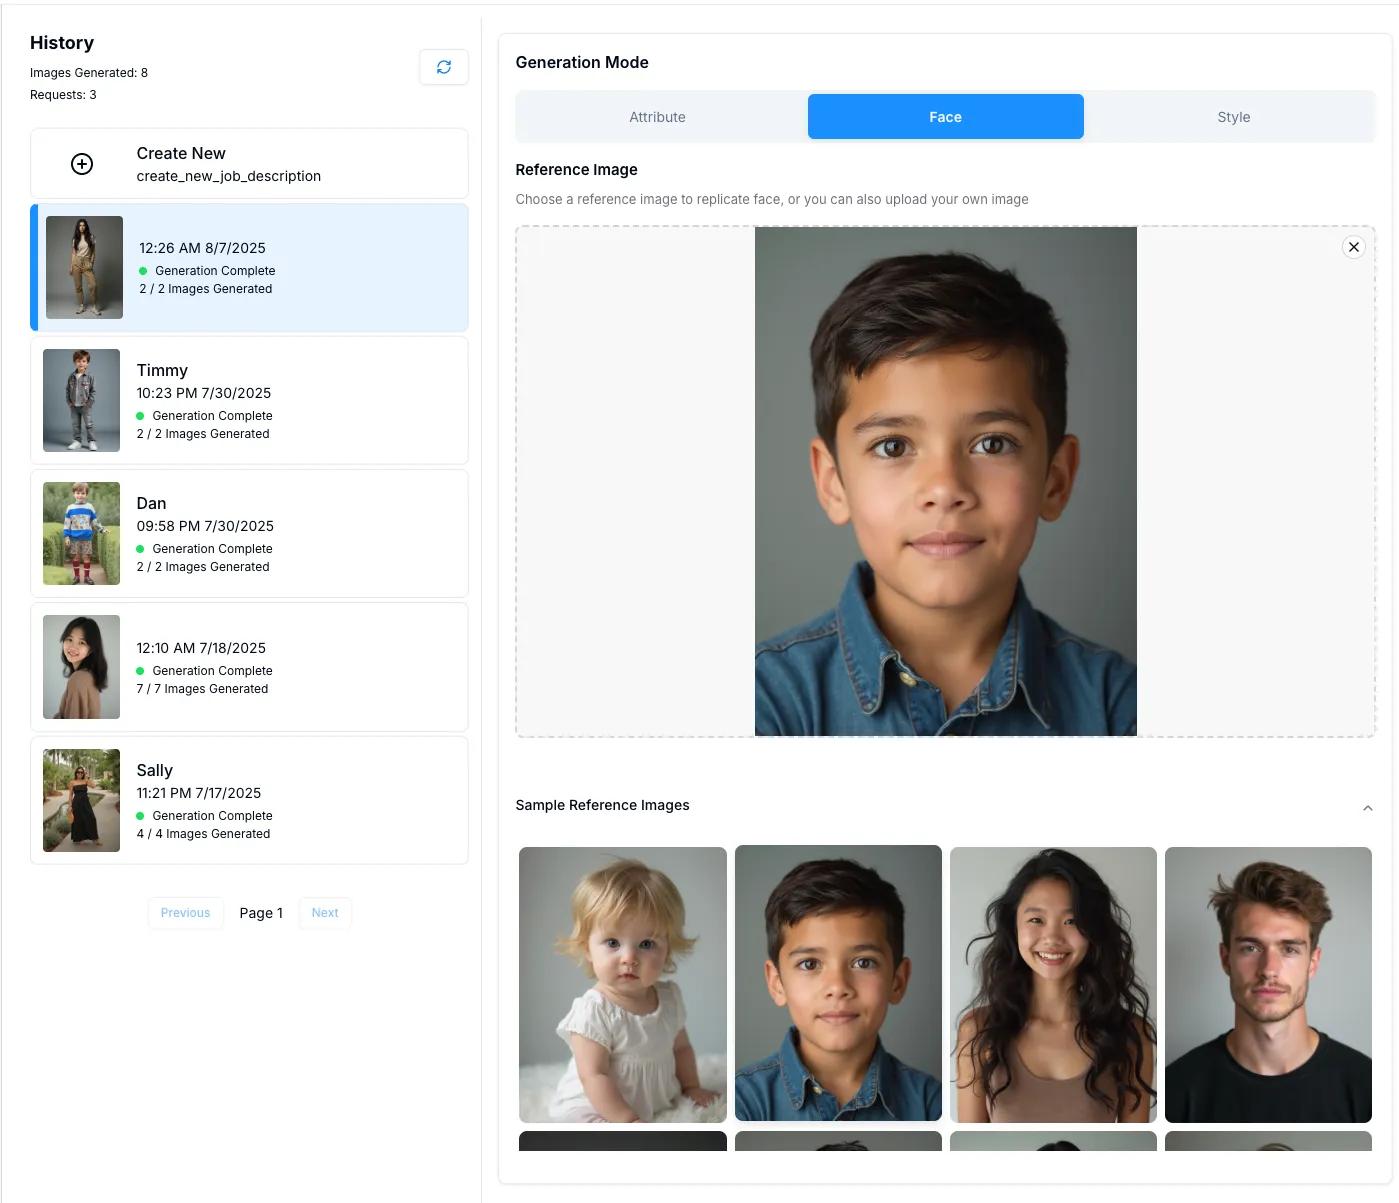This screenshot has width=1399, height=1203.
Task: Refresh the History panel
Action: pos(444,67)
